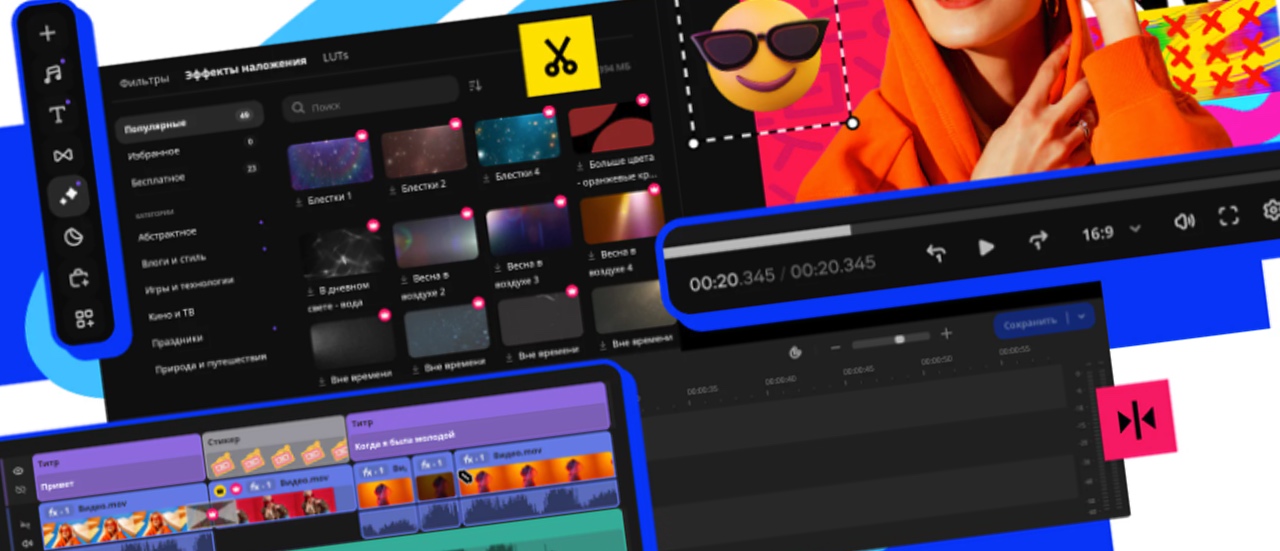
Task: Open the Природа и путешествия category
Action: pos(211,362)
